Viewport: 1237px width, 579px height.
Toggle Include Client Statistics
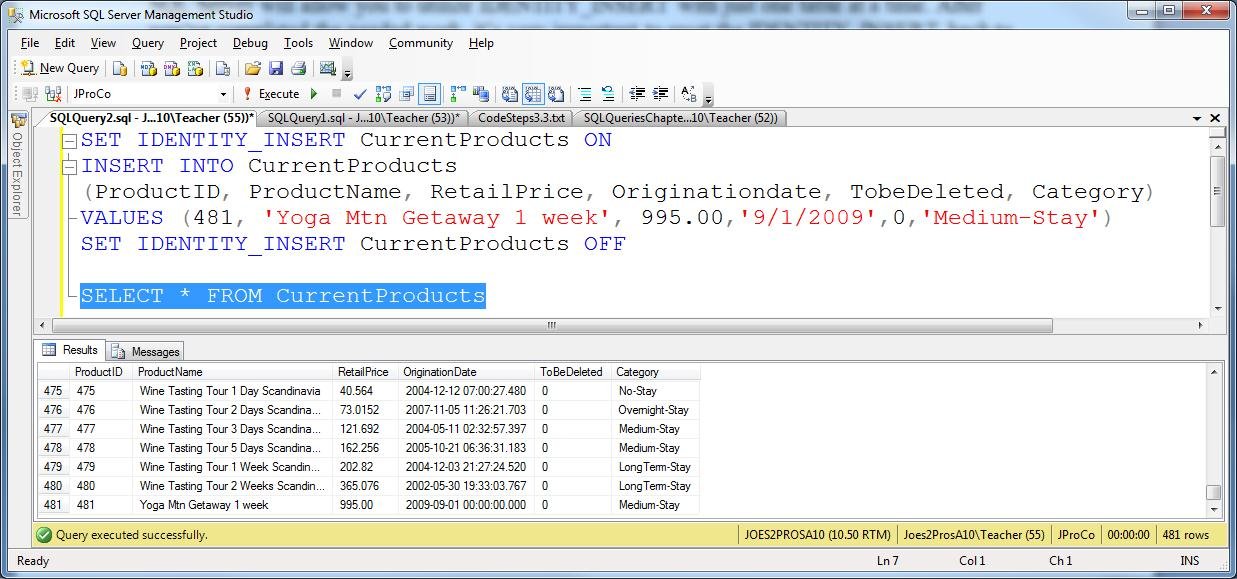(x=481, y=94)
